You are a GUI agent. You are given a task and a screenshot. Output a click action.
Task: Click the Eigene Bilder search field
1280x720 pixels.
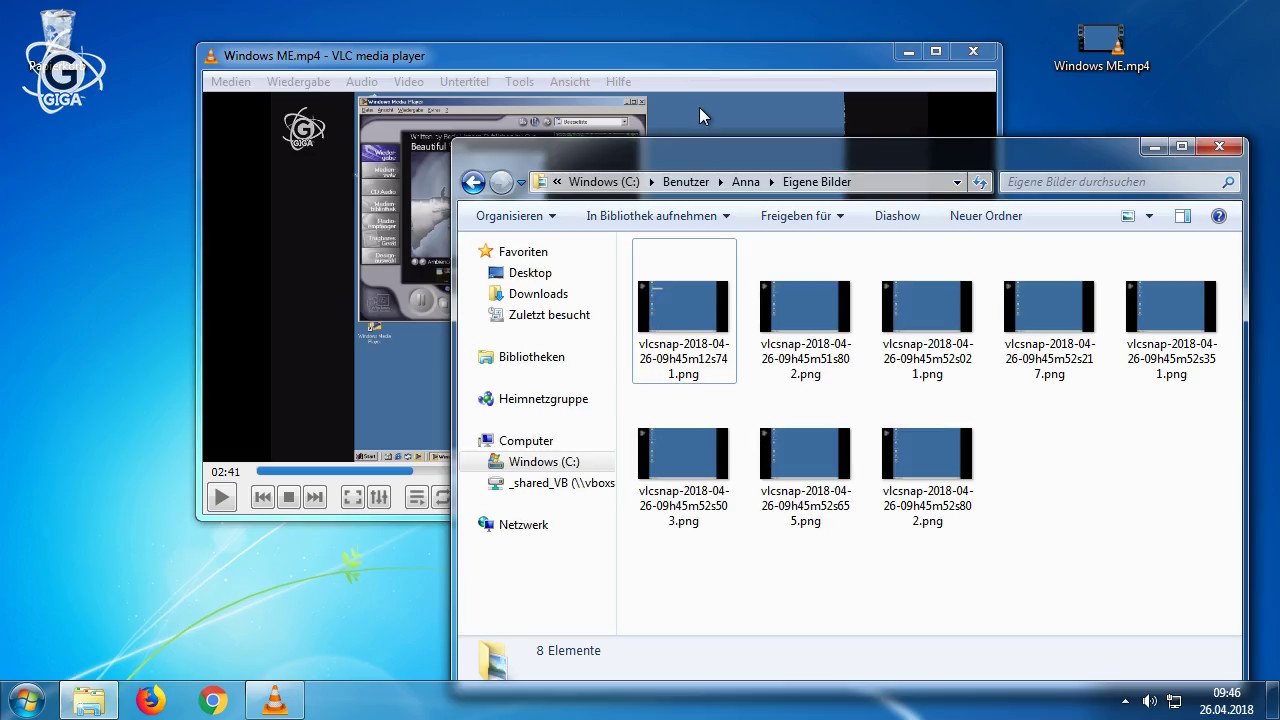[x=1120, y=182]
